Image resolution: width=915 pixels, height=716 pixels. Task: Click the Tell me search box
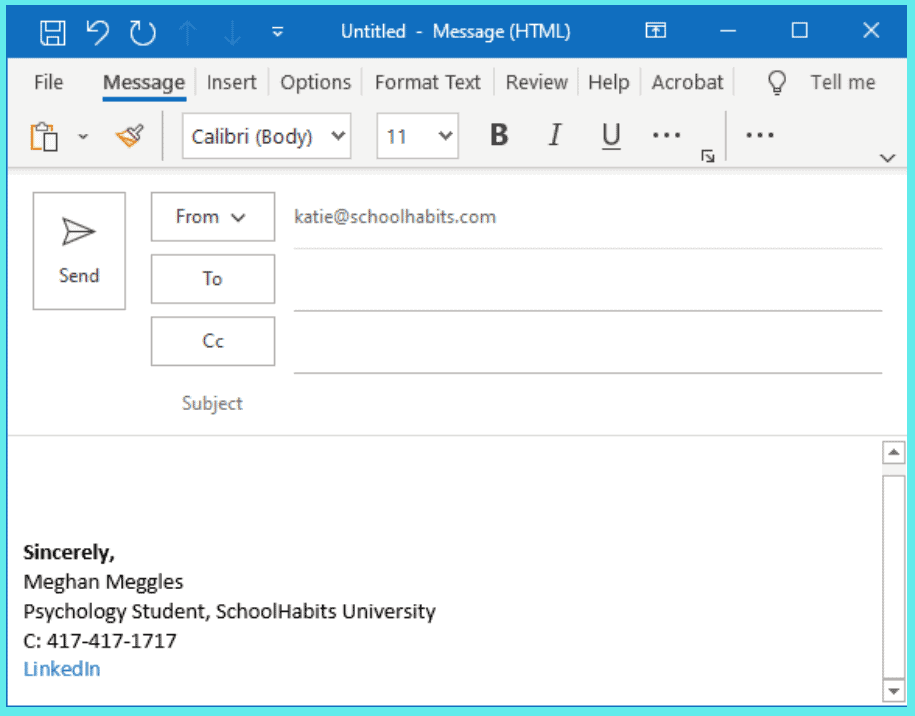pos(843,82)
